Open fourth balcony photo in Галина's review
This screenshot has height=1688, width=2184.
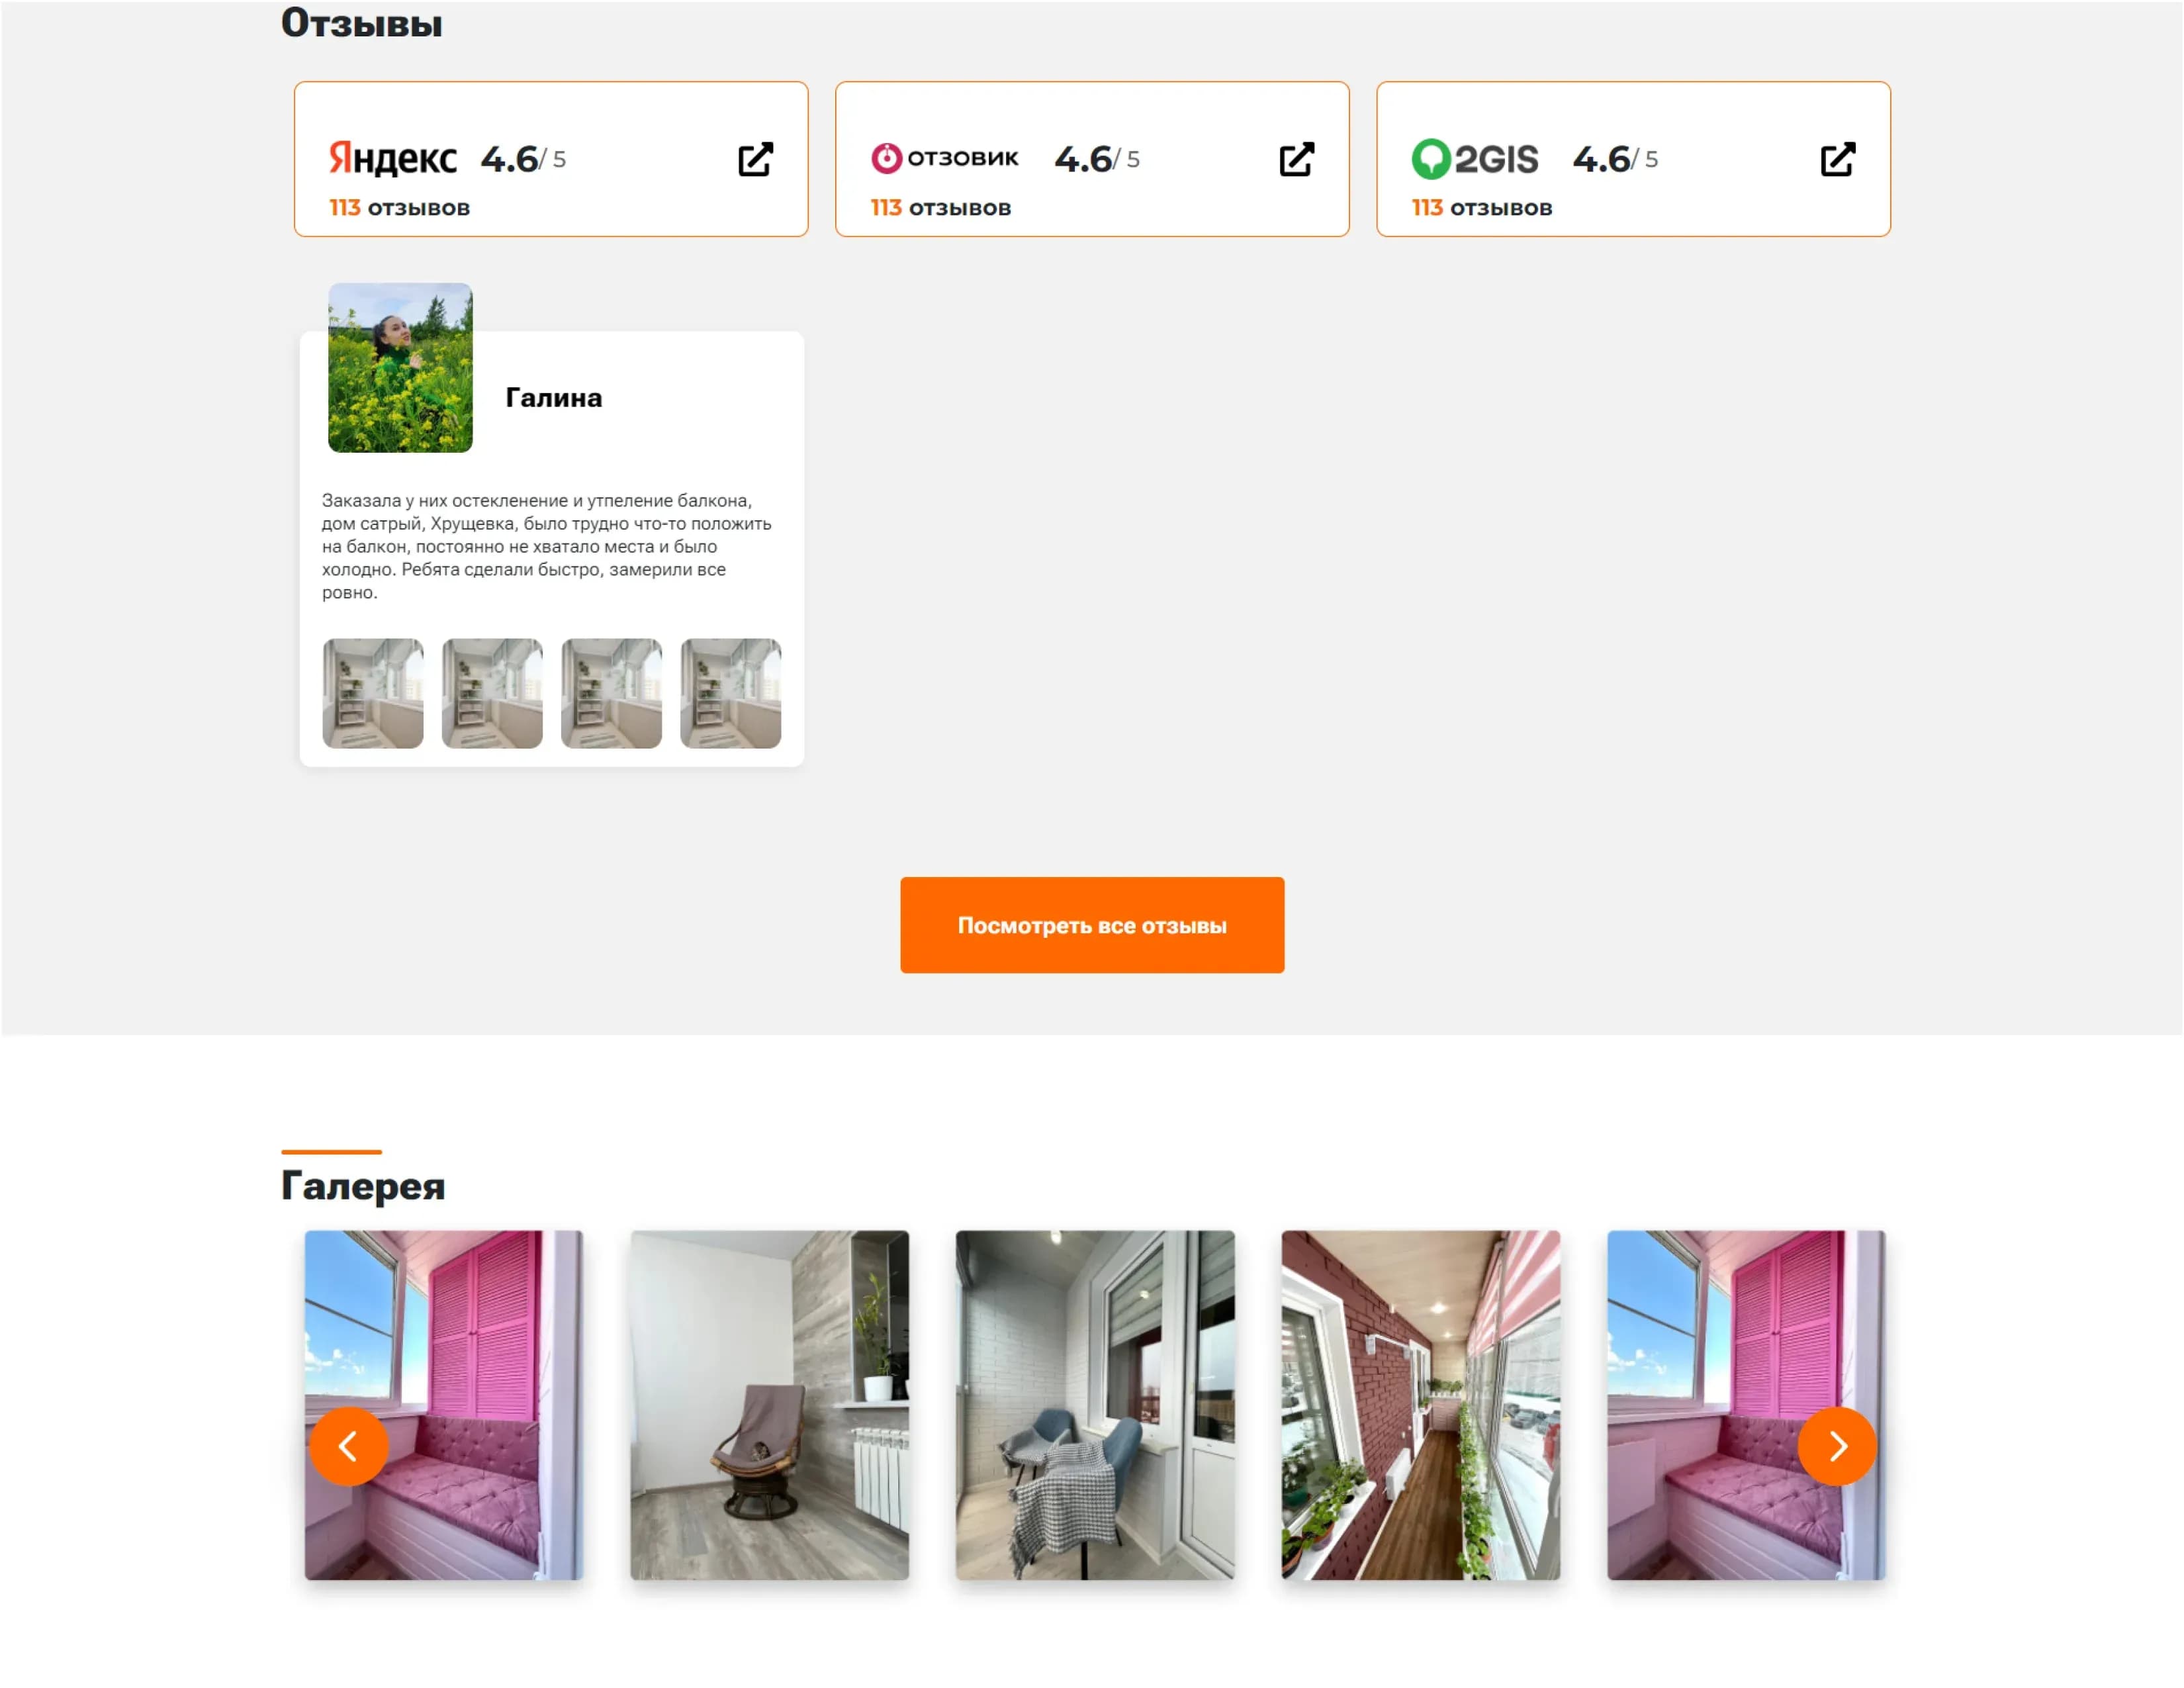tap(730, 693)
